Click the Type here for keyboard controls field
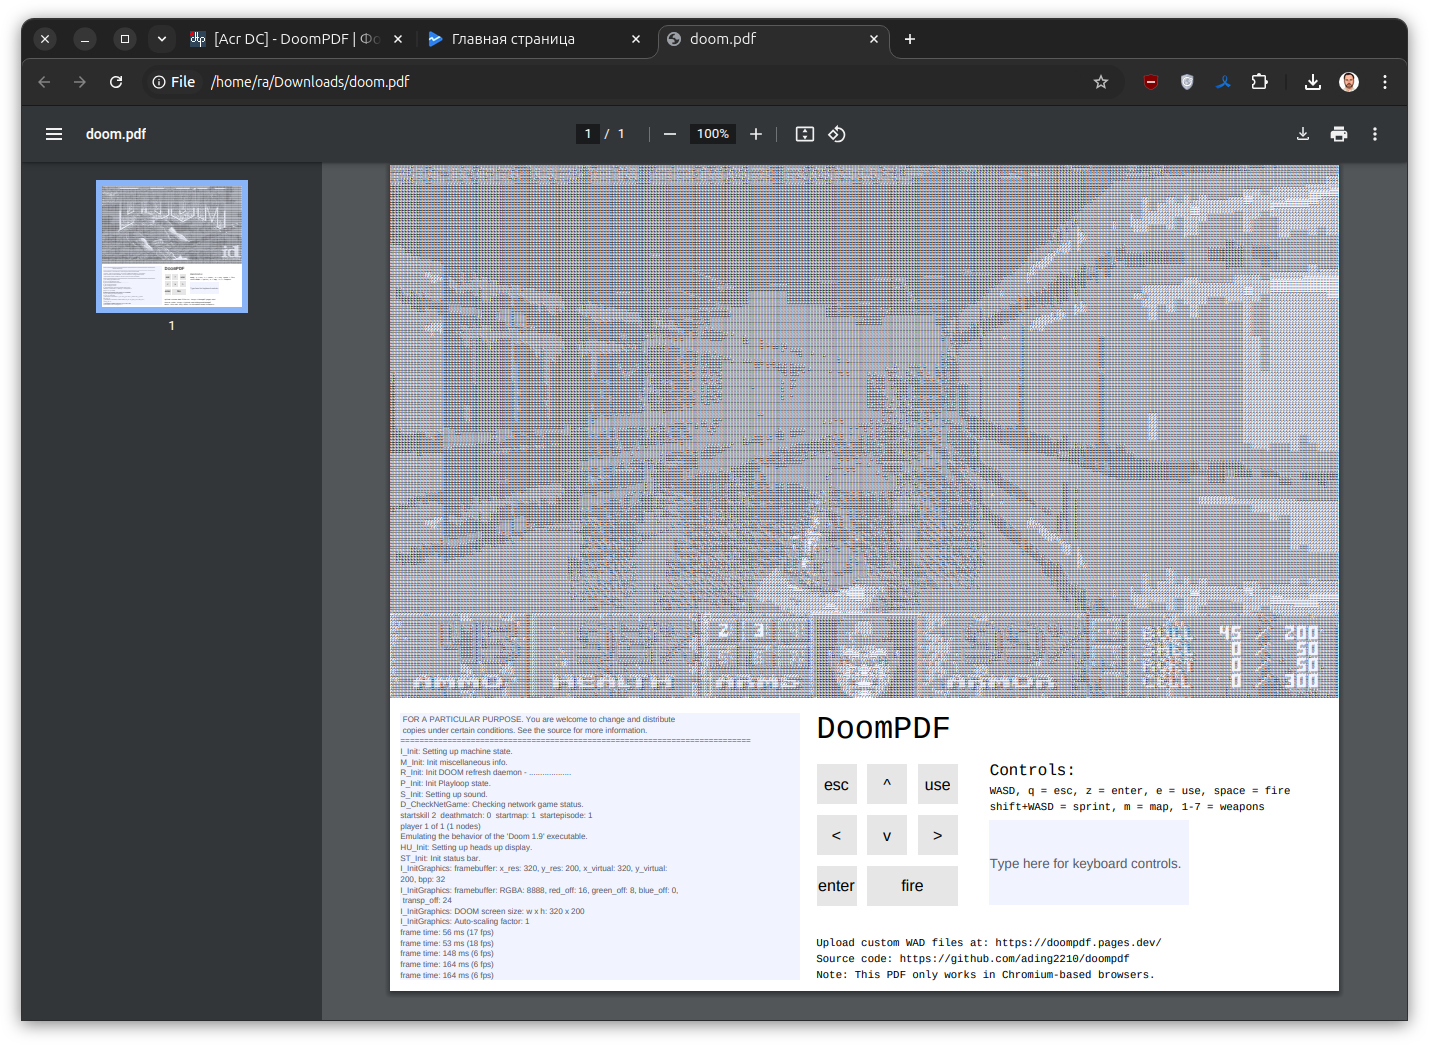Viewport: 1429px width, 1045px height. coord(1089,863)
